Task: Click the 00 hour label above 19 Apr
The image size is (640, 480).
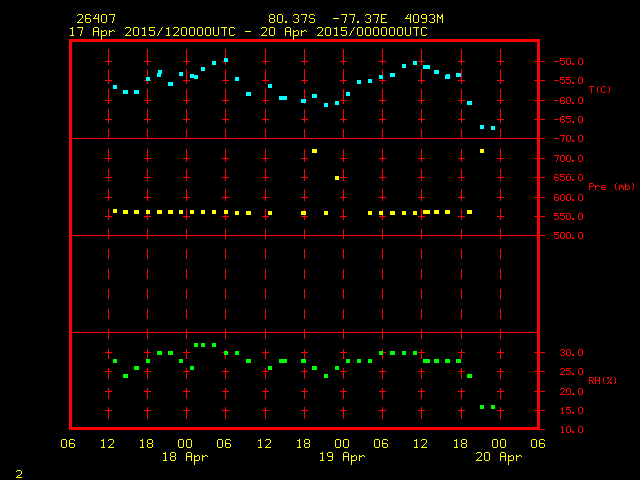Action: click(x=342, y=444)
